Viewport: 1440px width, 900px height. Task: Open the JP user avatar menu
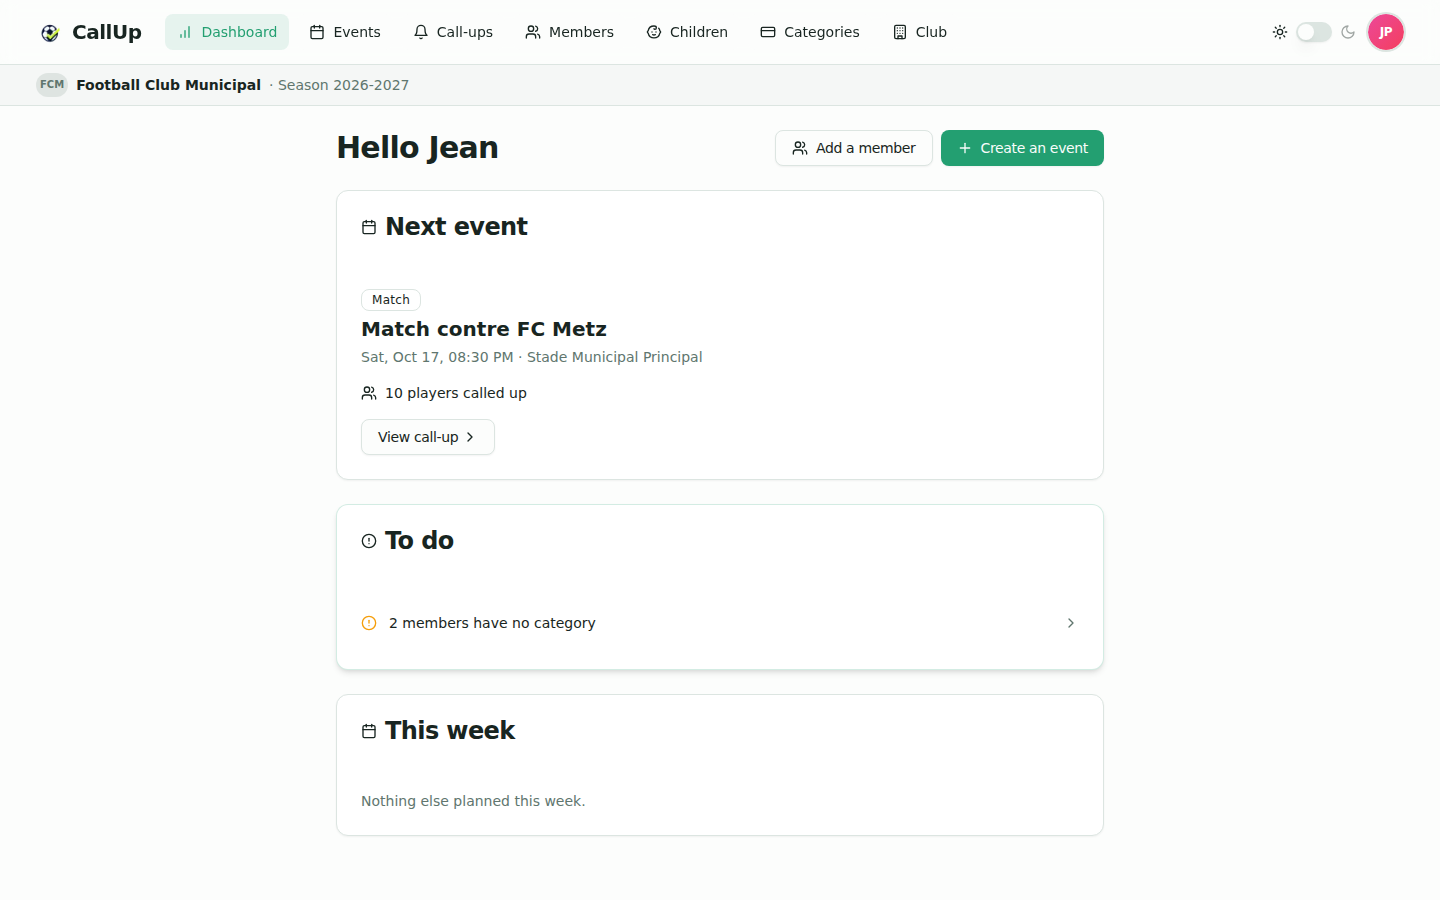point(1386,32)
